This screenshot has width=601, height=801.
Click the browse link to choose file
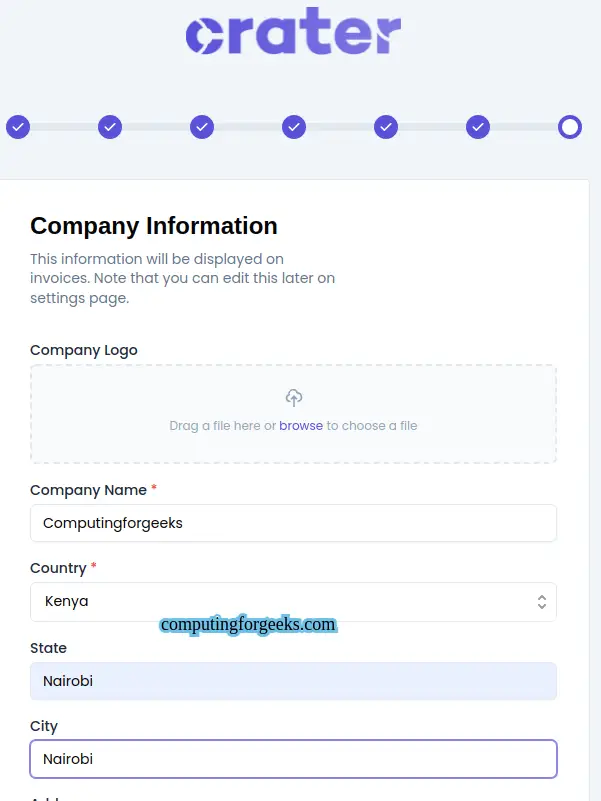click(301, 426)
